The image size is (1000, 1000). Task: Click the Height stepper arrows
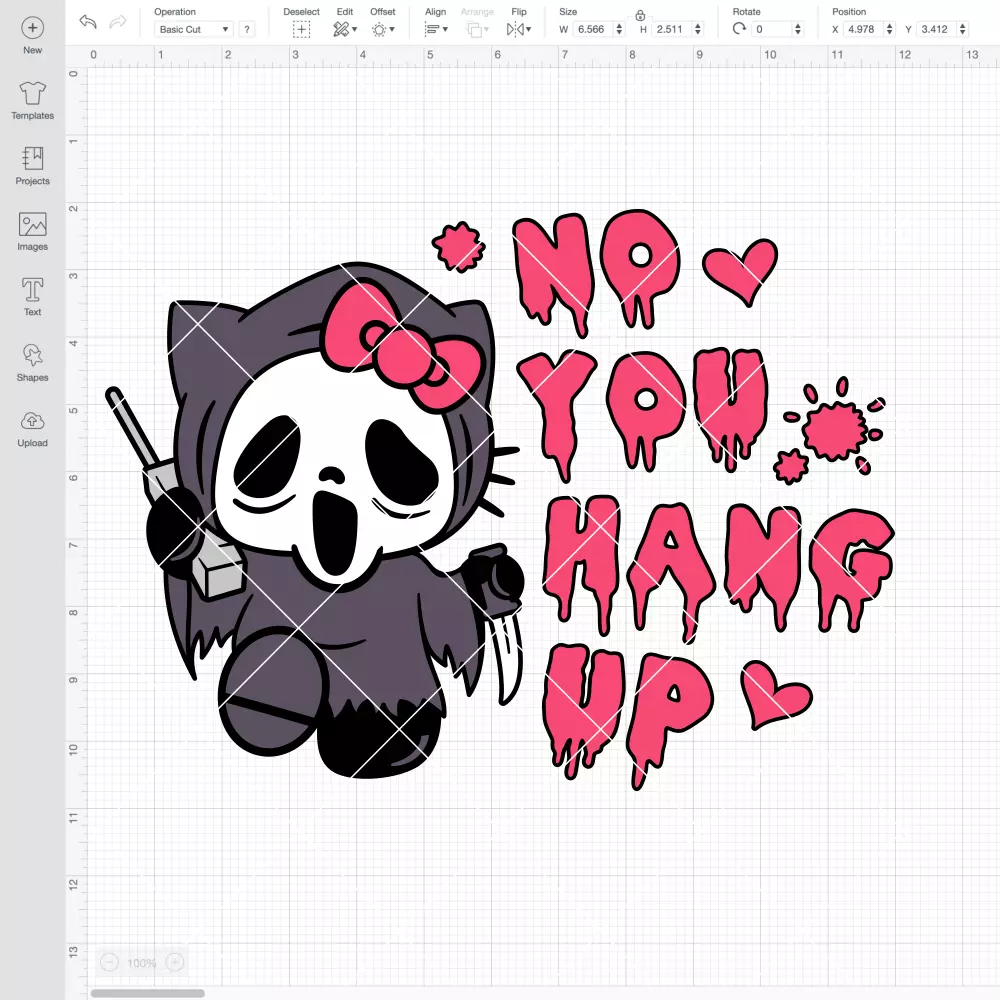pos(698,29)
